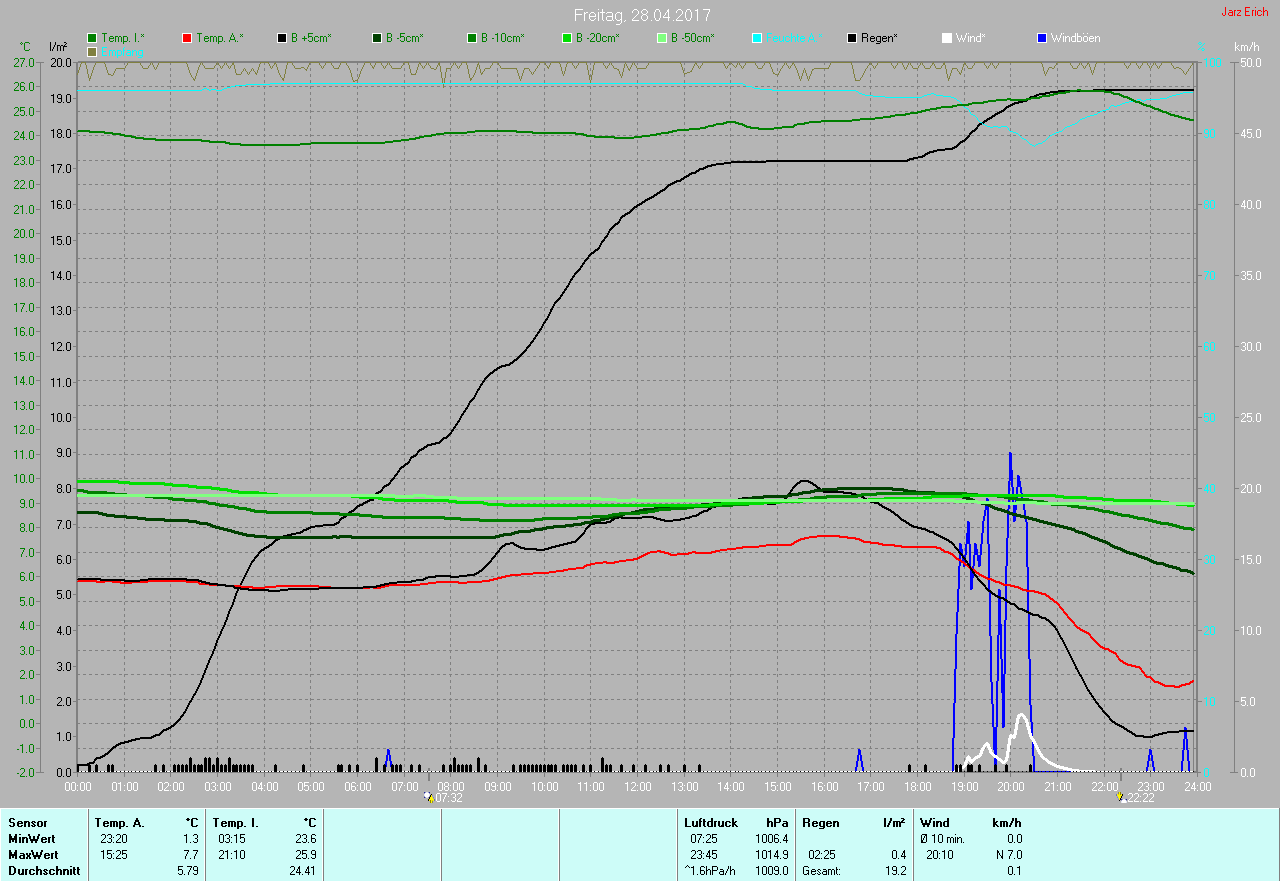The width and height of the screenshot is (1280, 881).
Task: Click the B -10cm legend square
Action: coord(471,38)
